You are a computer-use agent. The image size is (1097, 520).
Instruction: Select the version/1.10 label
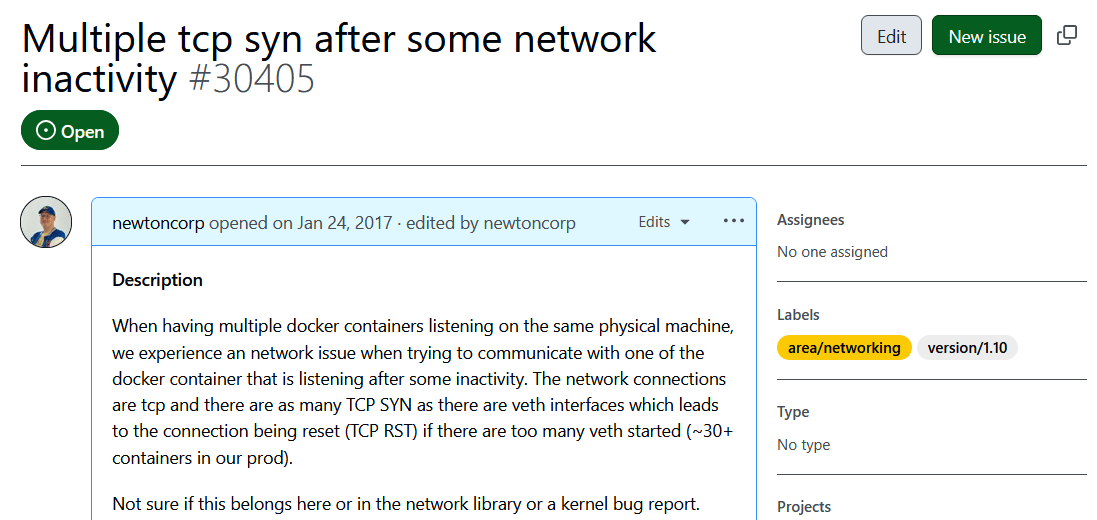[x=967, y=348]
